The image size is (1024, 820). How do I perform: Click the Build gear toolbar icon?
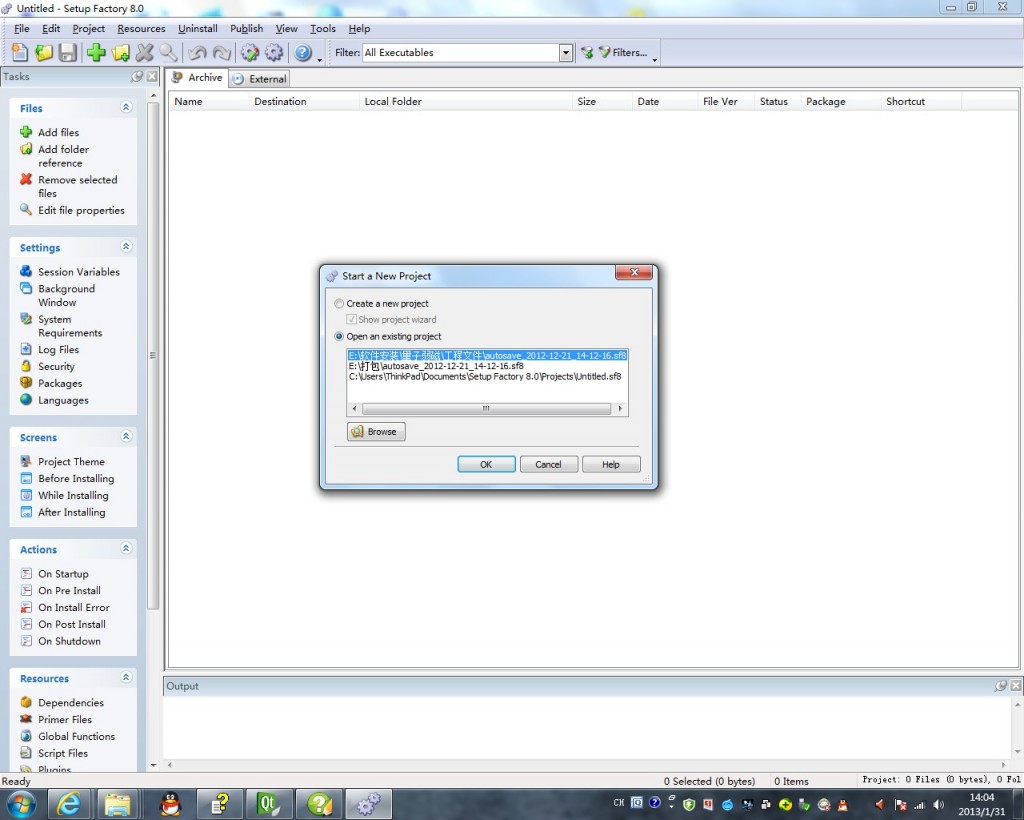point(249,52)
